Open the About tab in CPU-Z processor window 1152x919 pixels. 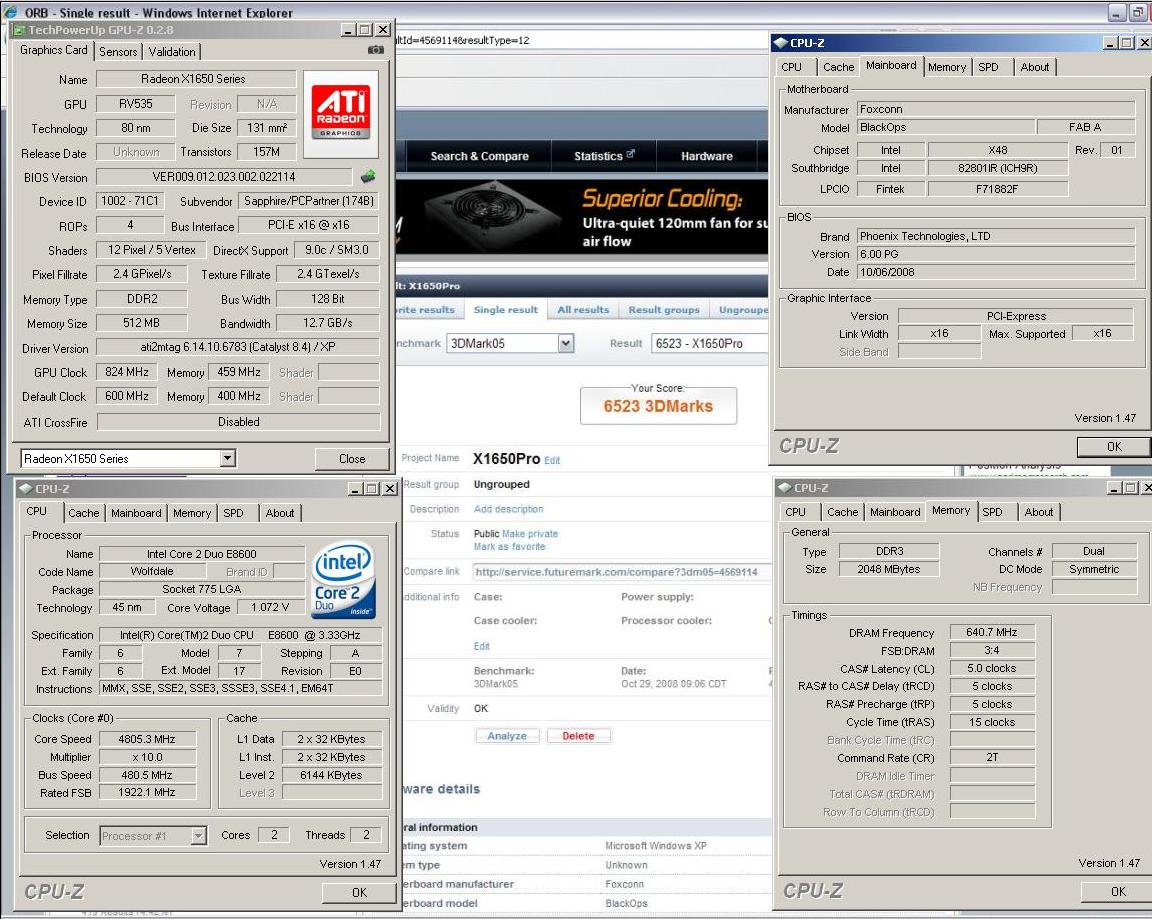[x=279, y=513]
